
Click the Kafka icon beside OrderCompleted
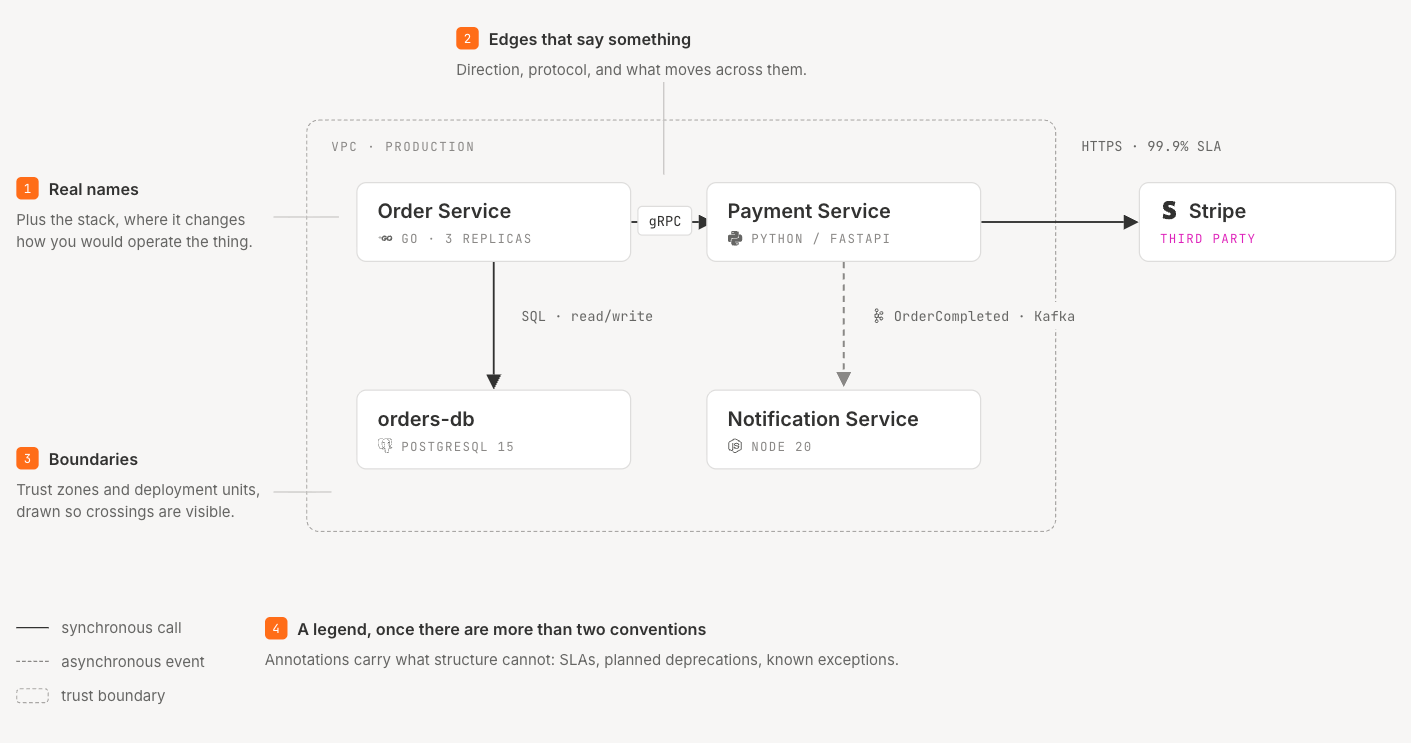point(879,316)
